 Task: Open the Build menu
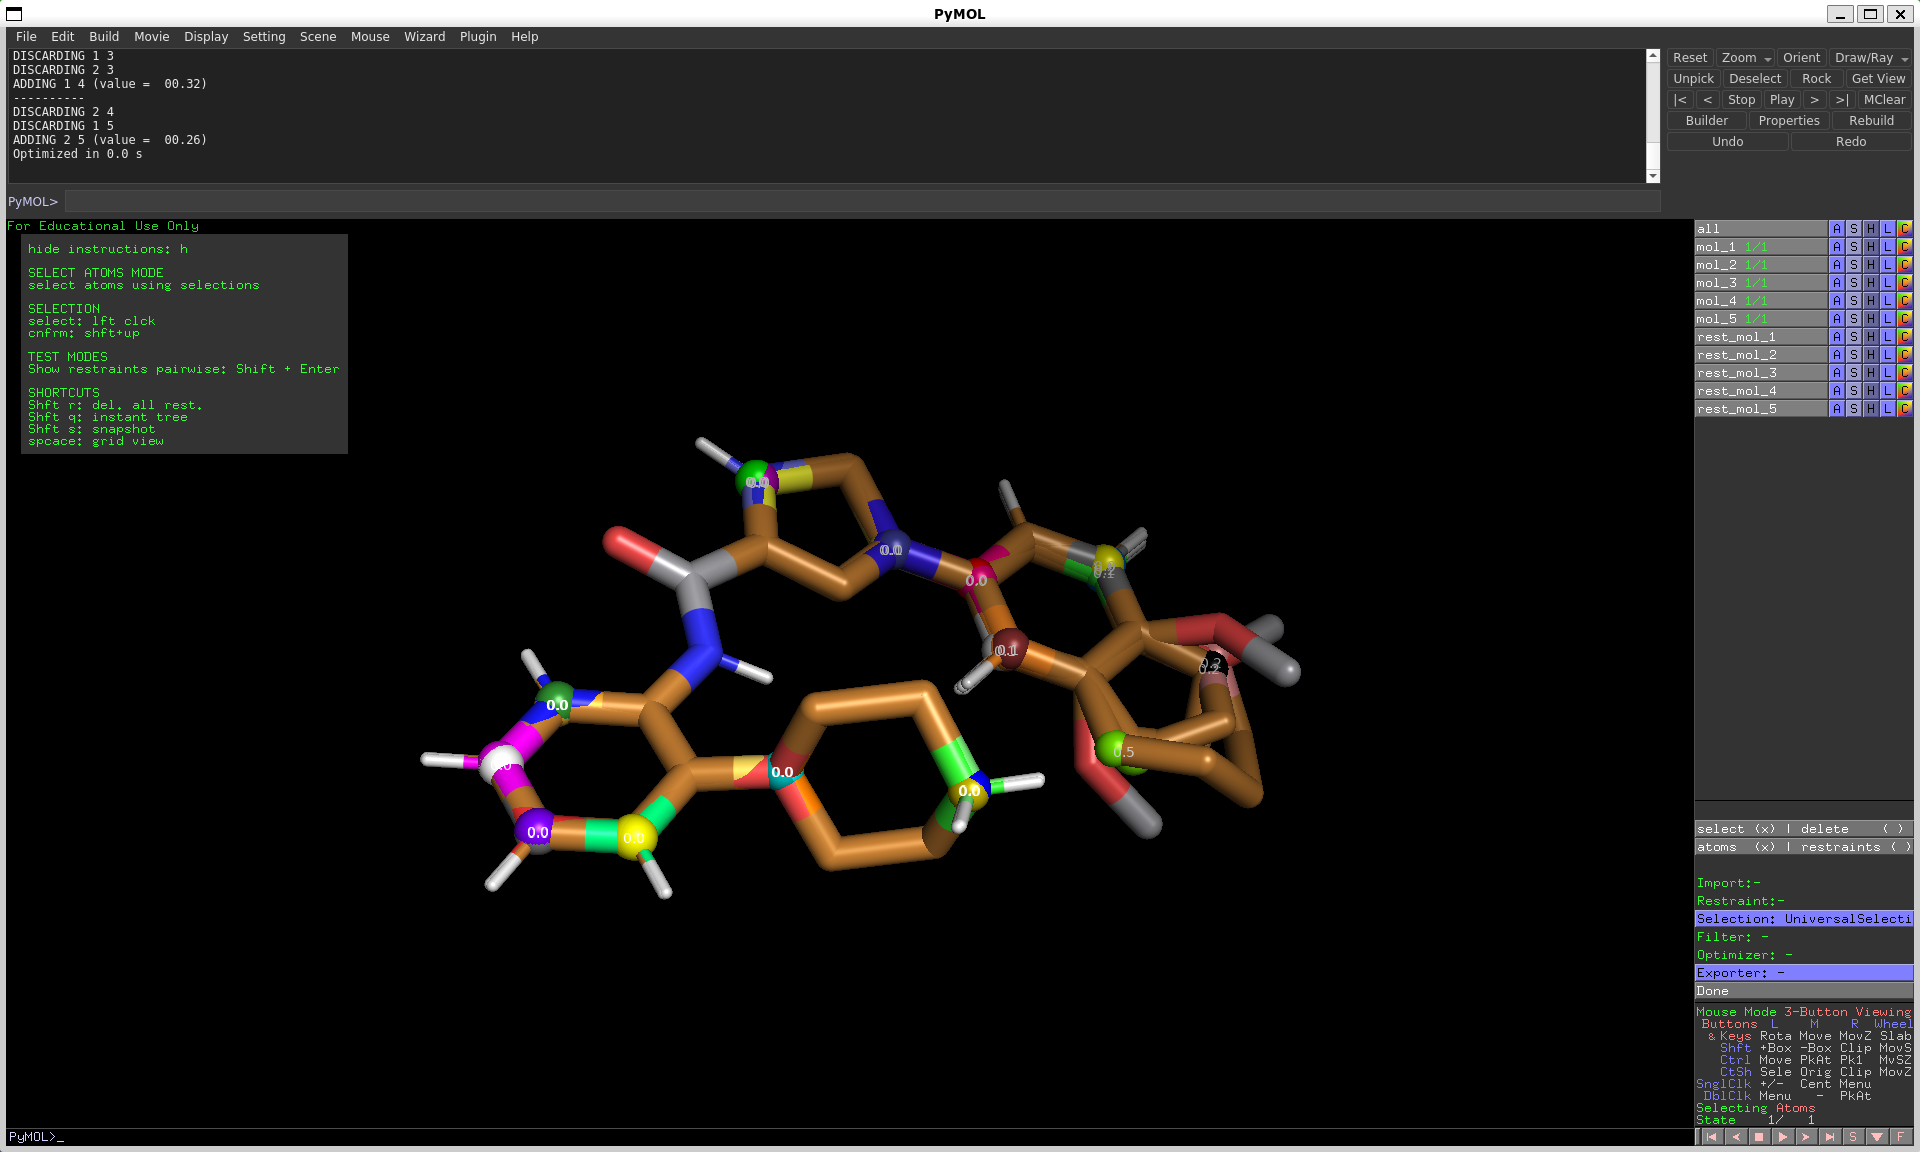[x=104, y=37]
